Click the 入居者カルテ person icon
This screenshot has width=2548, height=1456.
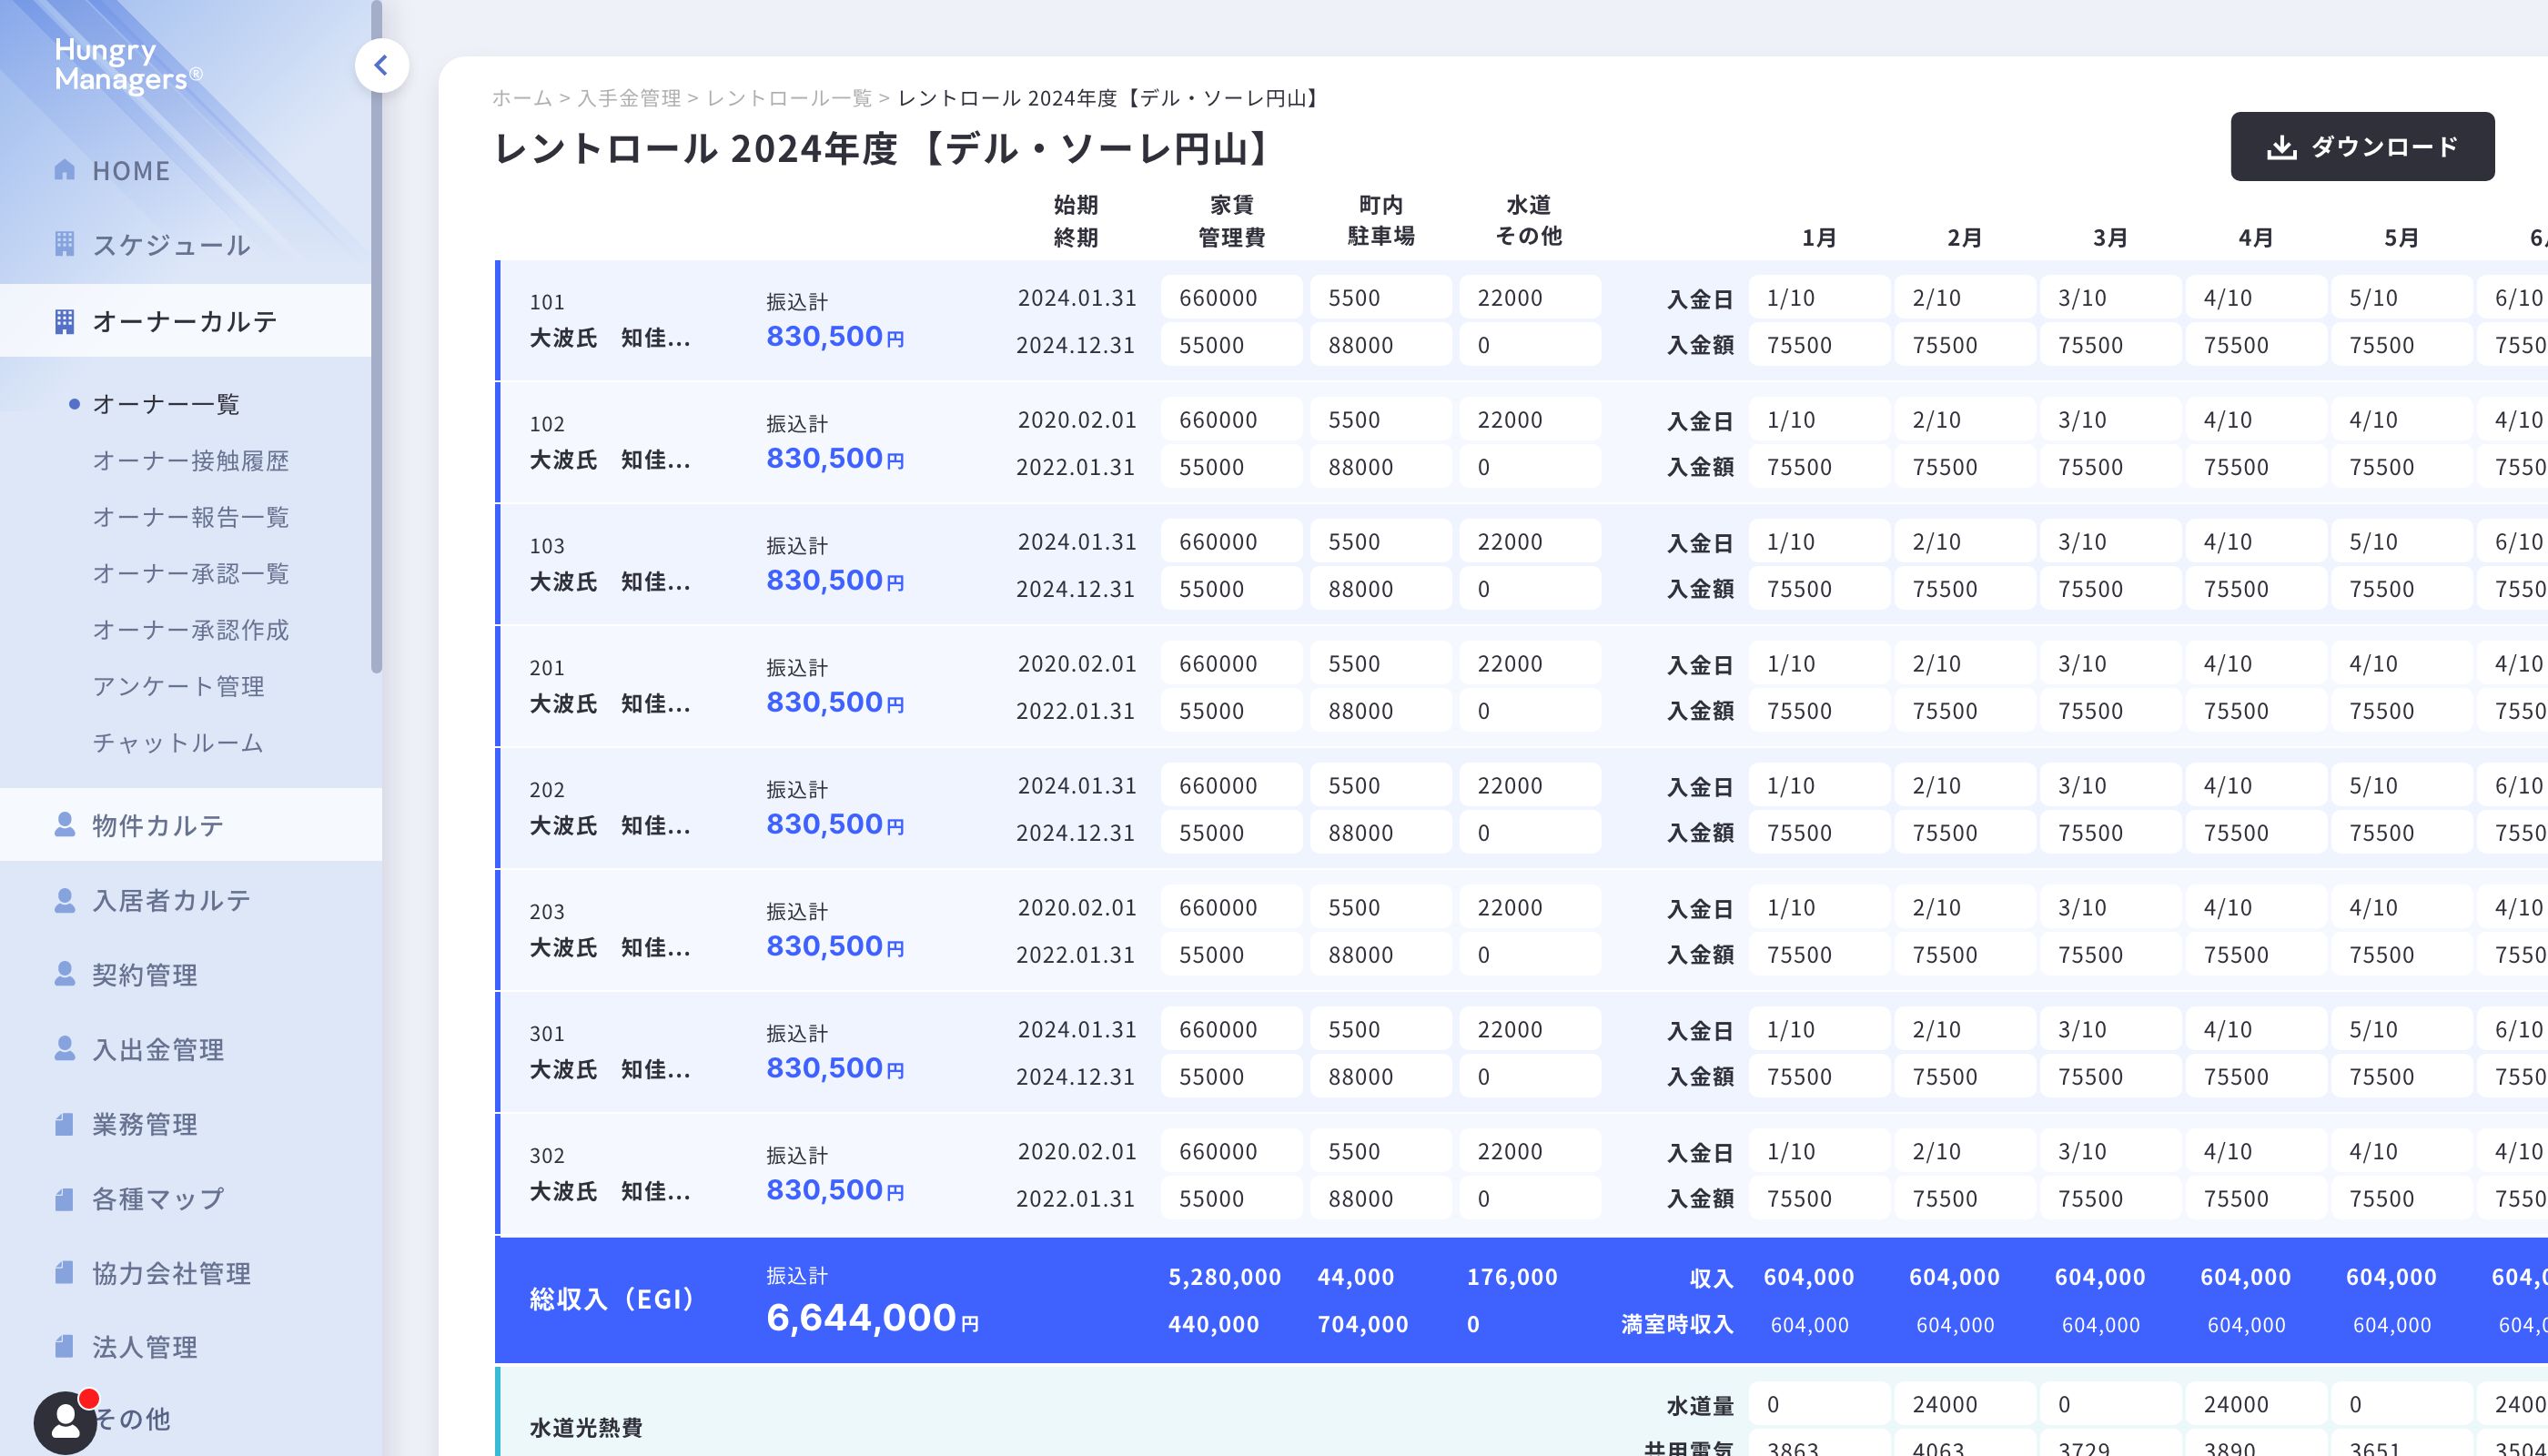(x=64, y=900)
